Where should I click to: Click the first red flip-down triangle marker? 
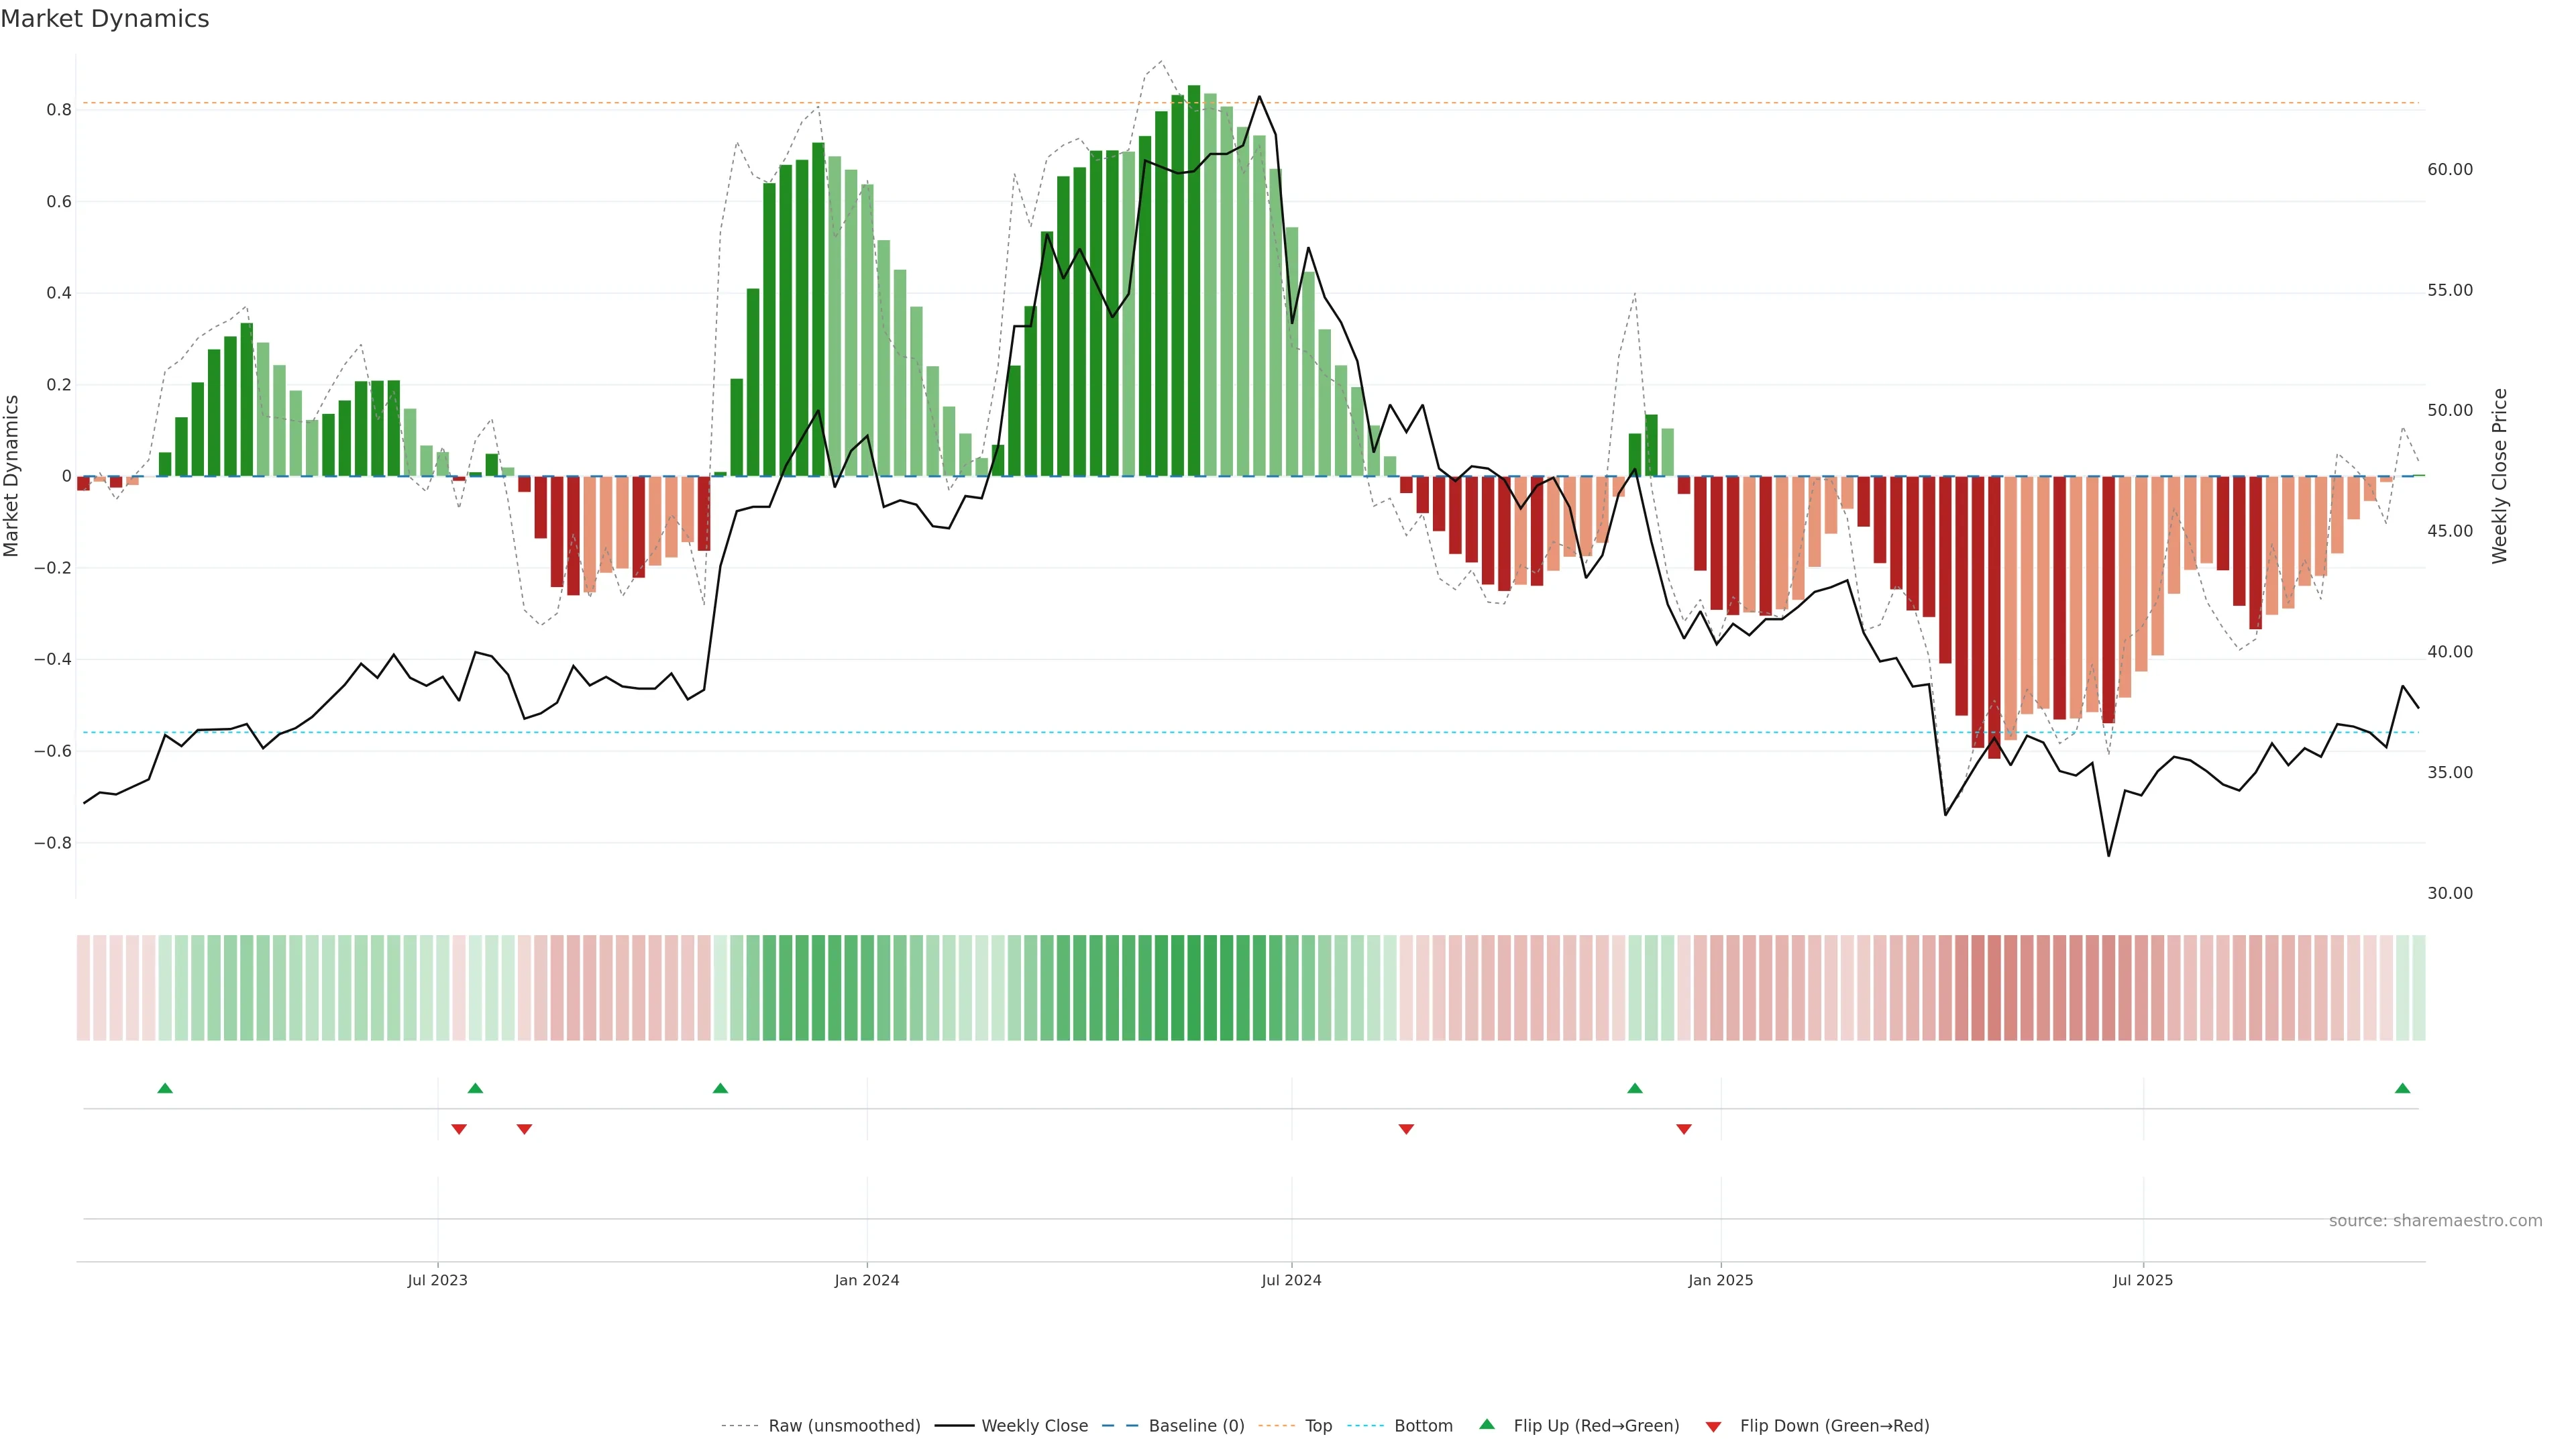click(x=459, y=1129)
